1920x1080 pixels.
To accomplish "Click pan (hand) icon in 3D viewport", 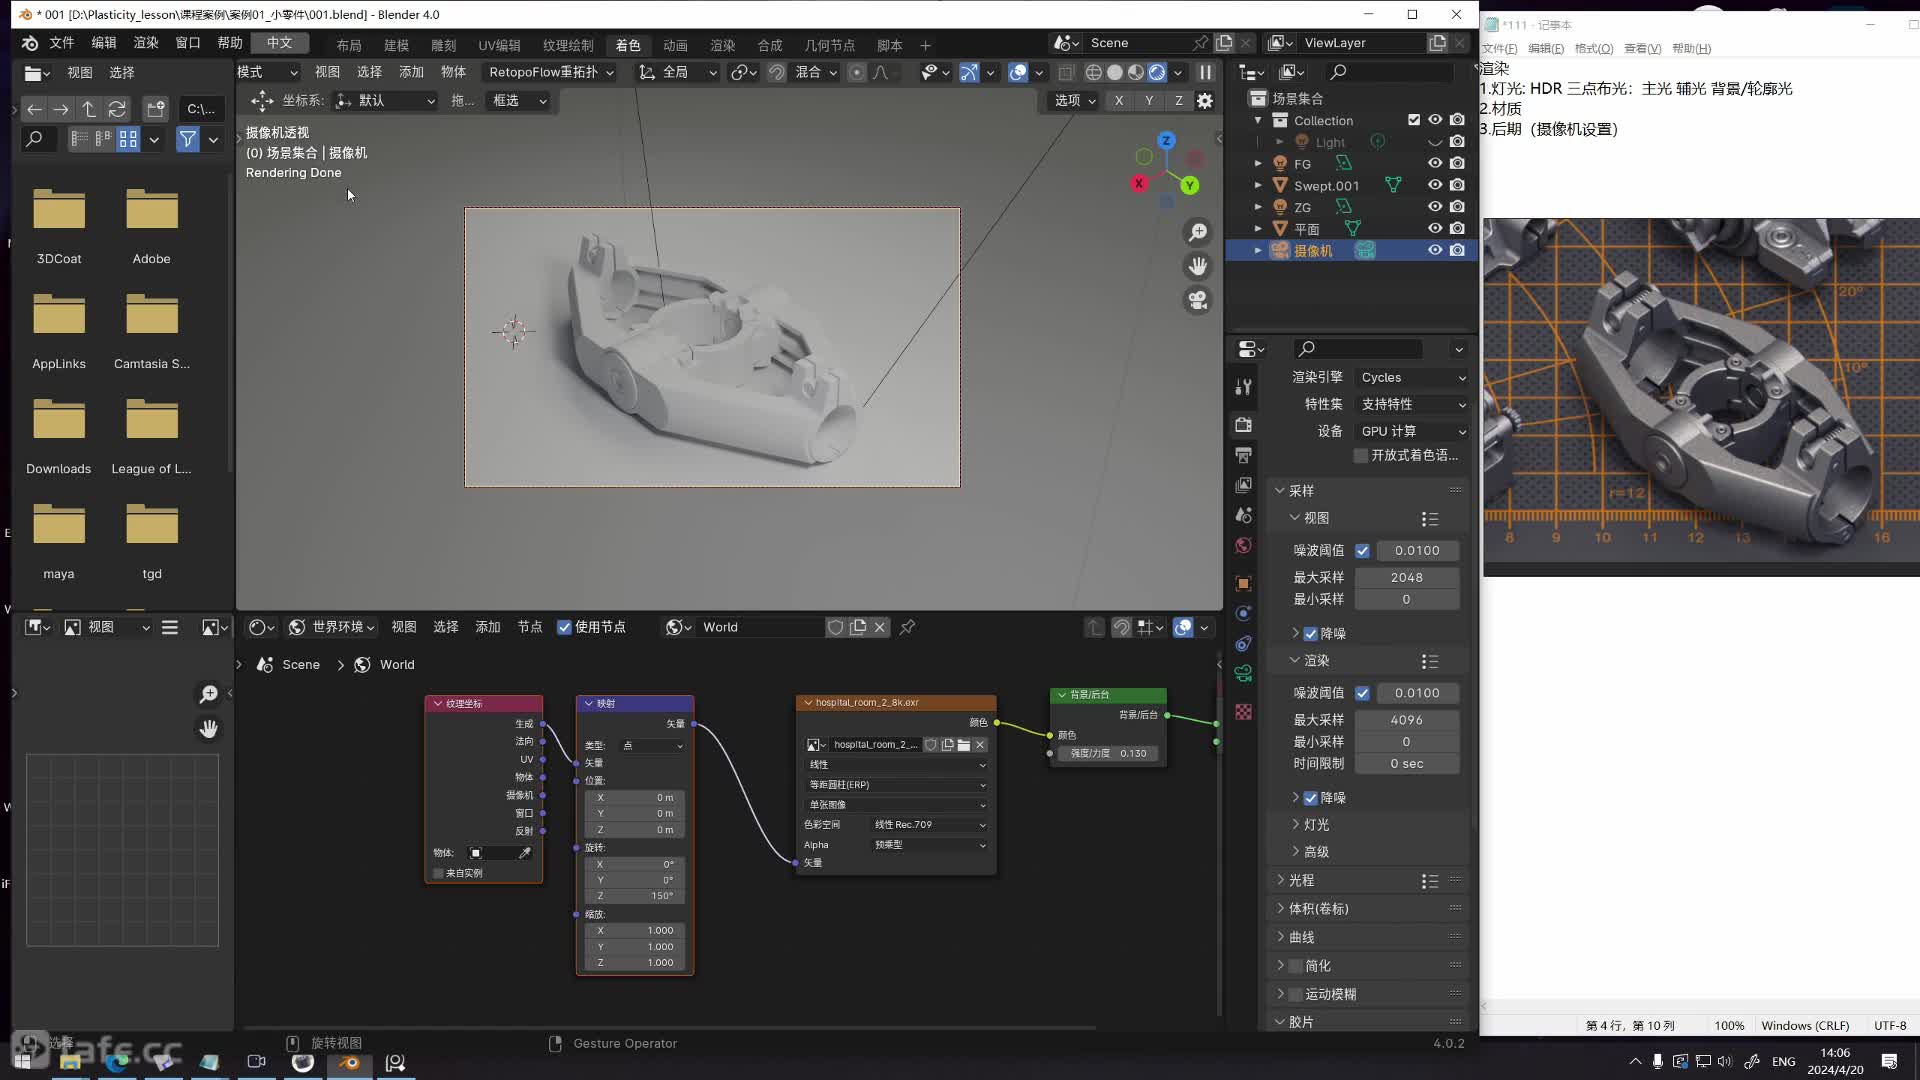I will [1197, 266].
